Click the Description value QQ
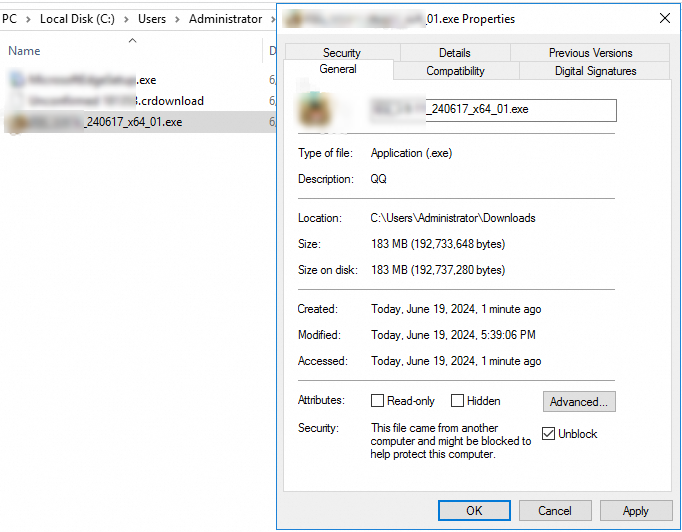The image size is (682, 532). click(x=378, y=179)
